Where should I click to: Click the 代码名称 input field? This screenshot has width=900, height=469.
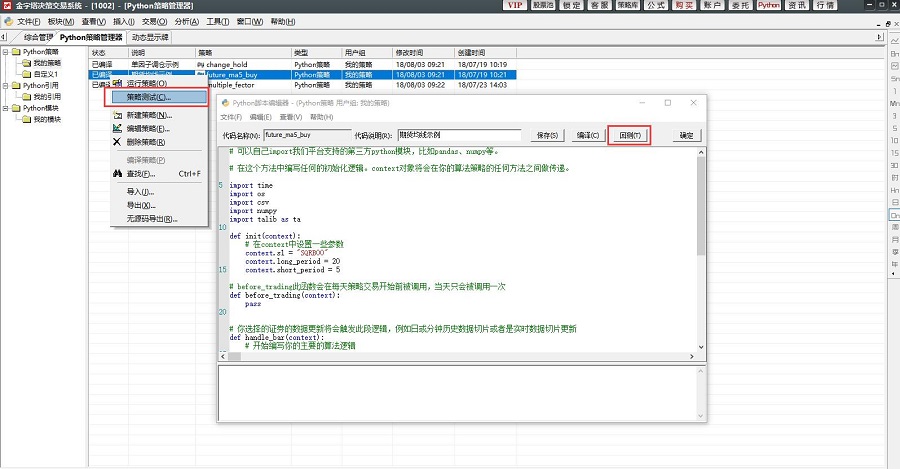coord(307,135)
